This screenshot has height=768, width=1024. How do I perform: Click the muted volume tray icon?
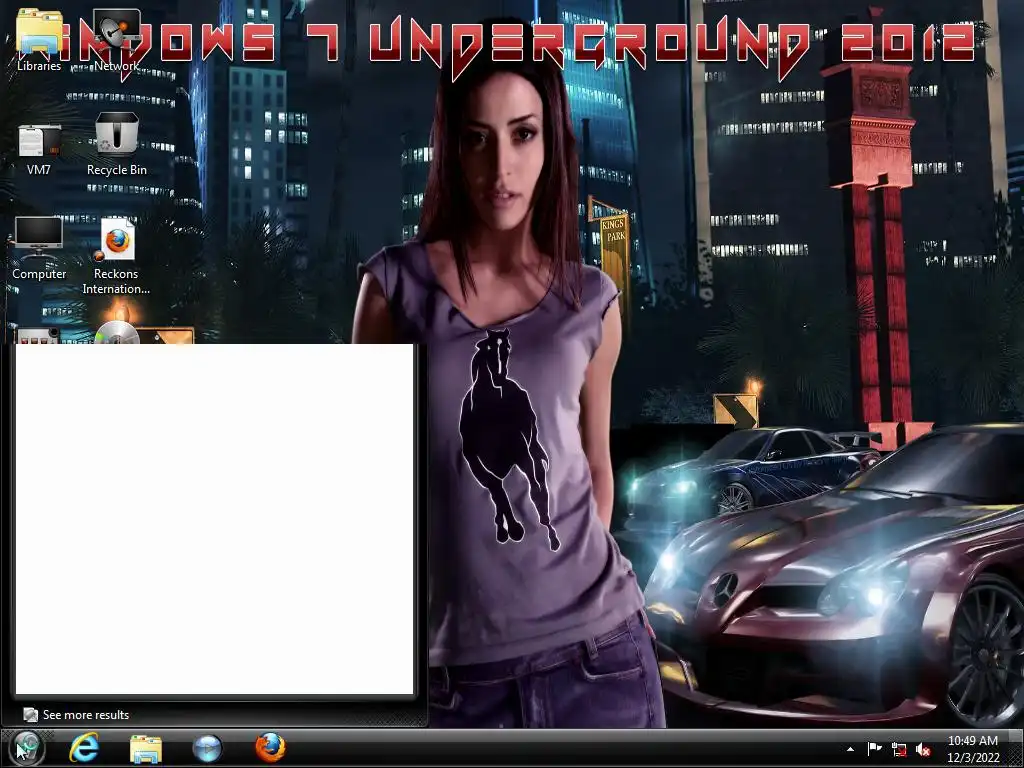coord(923,750)
